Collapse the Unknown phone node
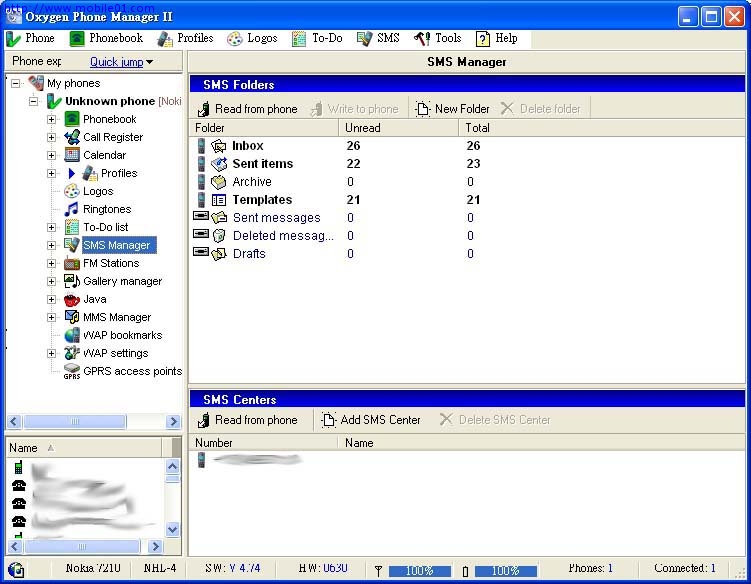Viewport: 751px width, 584px height. [x=34, y=101]
